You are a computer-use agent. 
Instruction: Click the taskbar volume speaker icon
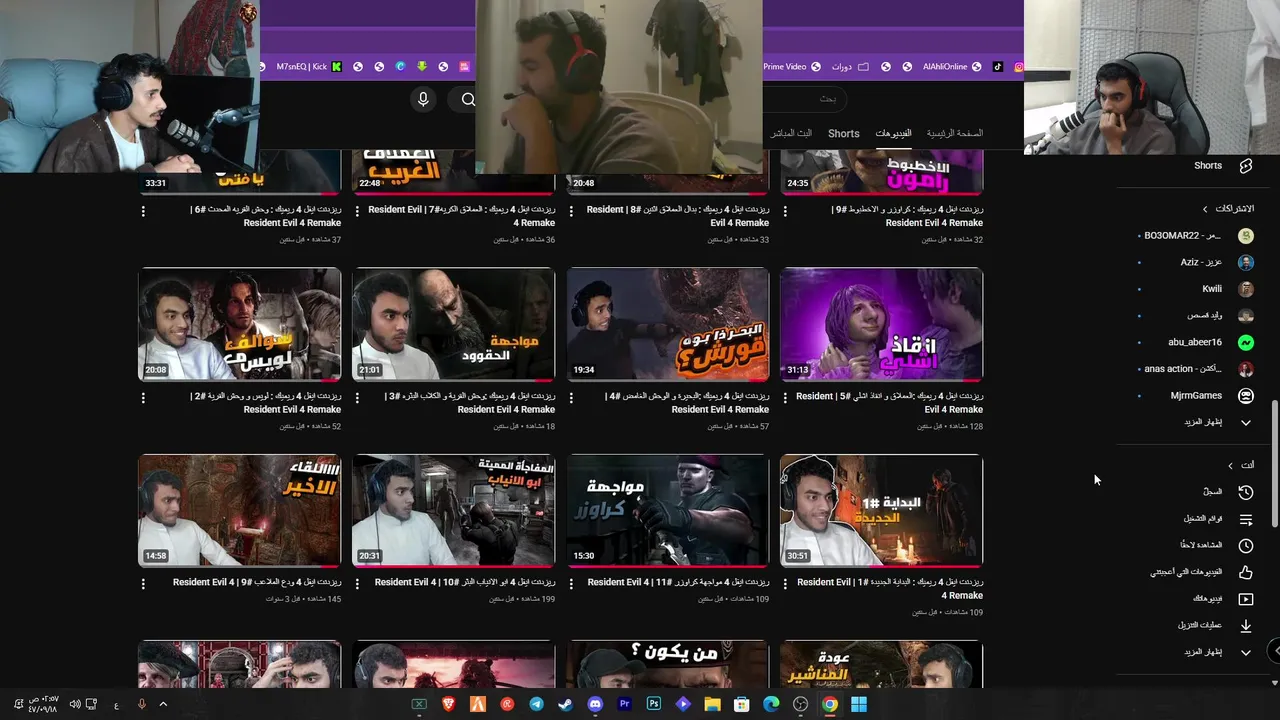tap(75, 704)
